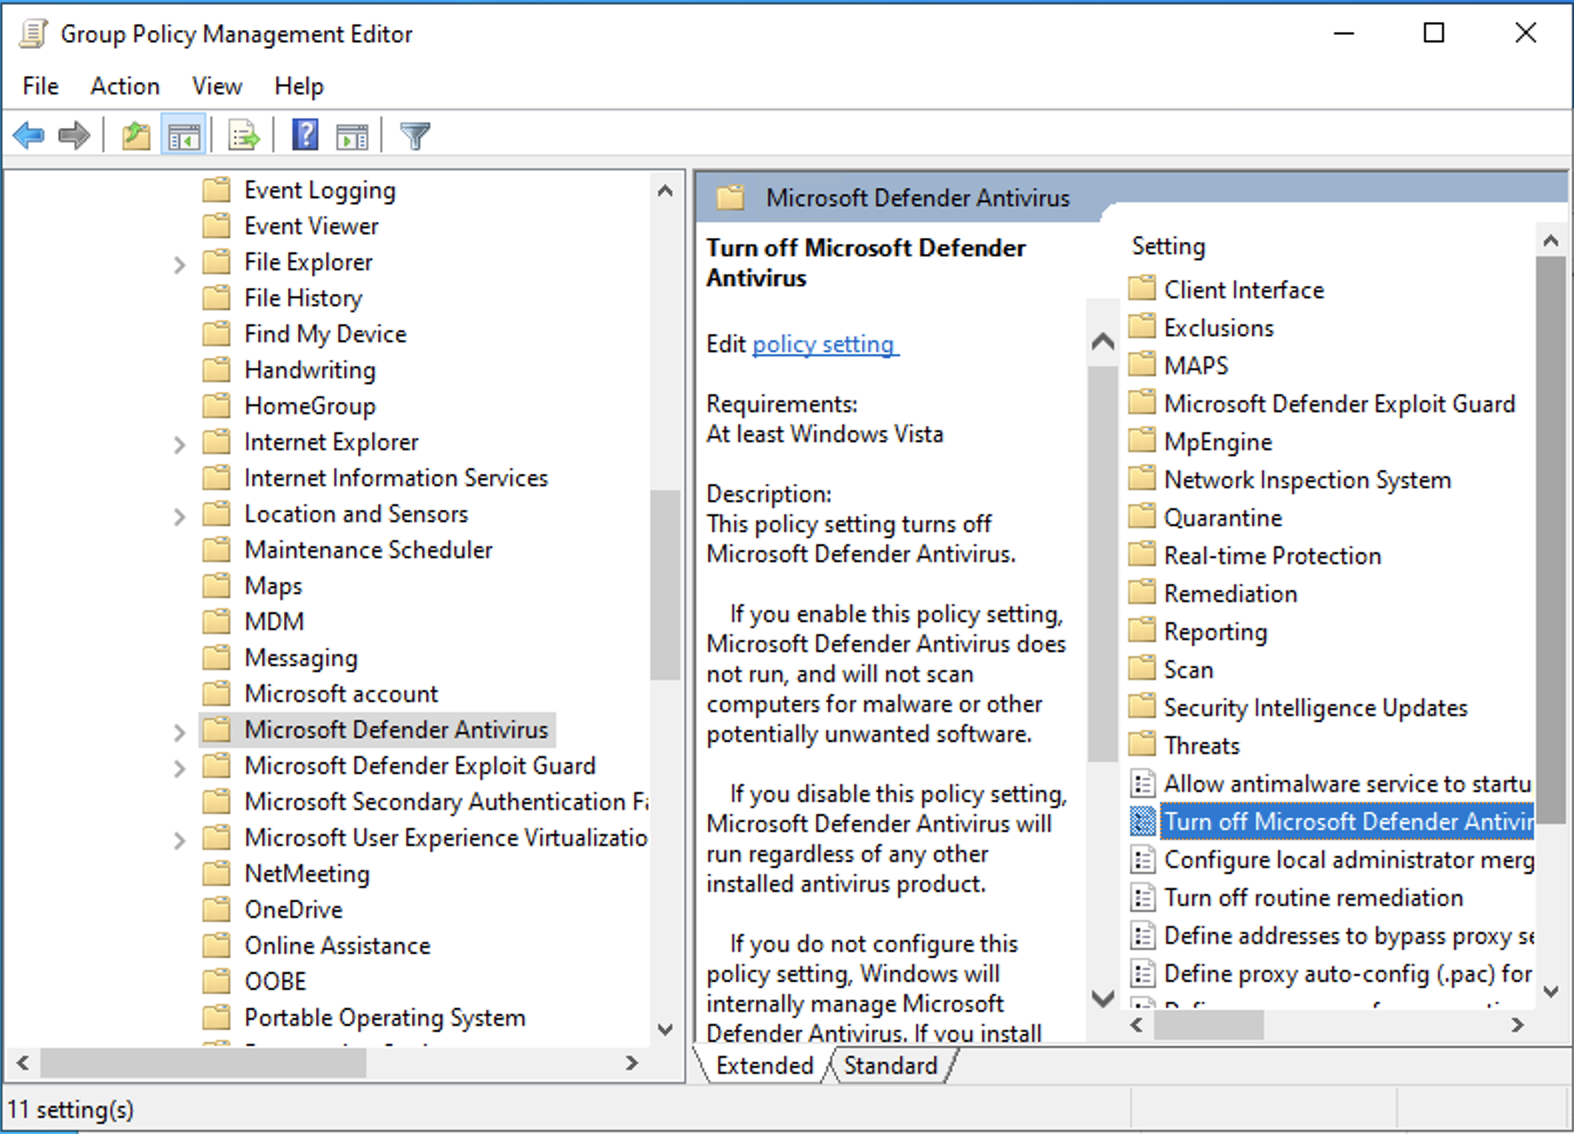
Task: Open the Real-time Protection folder
Action: pyautogui.click(x=1271, y=556)
